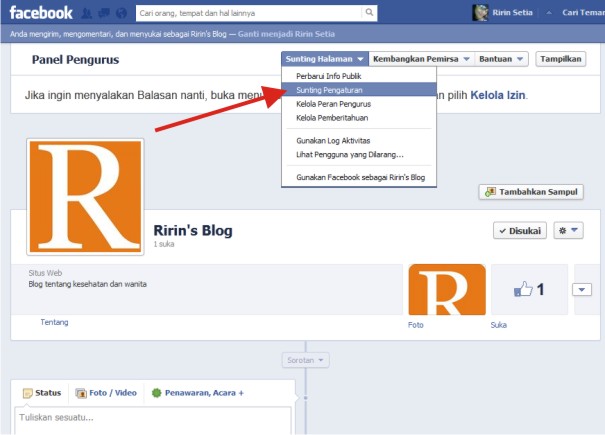Viewport: 605px width, 435px height.
Task: Open Kembangkan Pemirsa dropdown
Action: (x=421, y=59)
